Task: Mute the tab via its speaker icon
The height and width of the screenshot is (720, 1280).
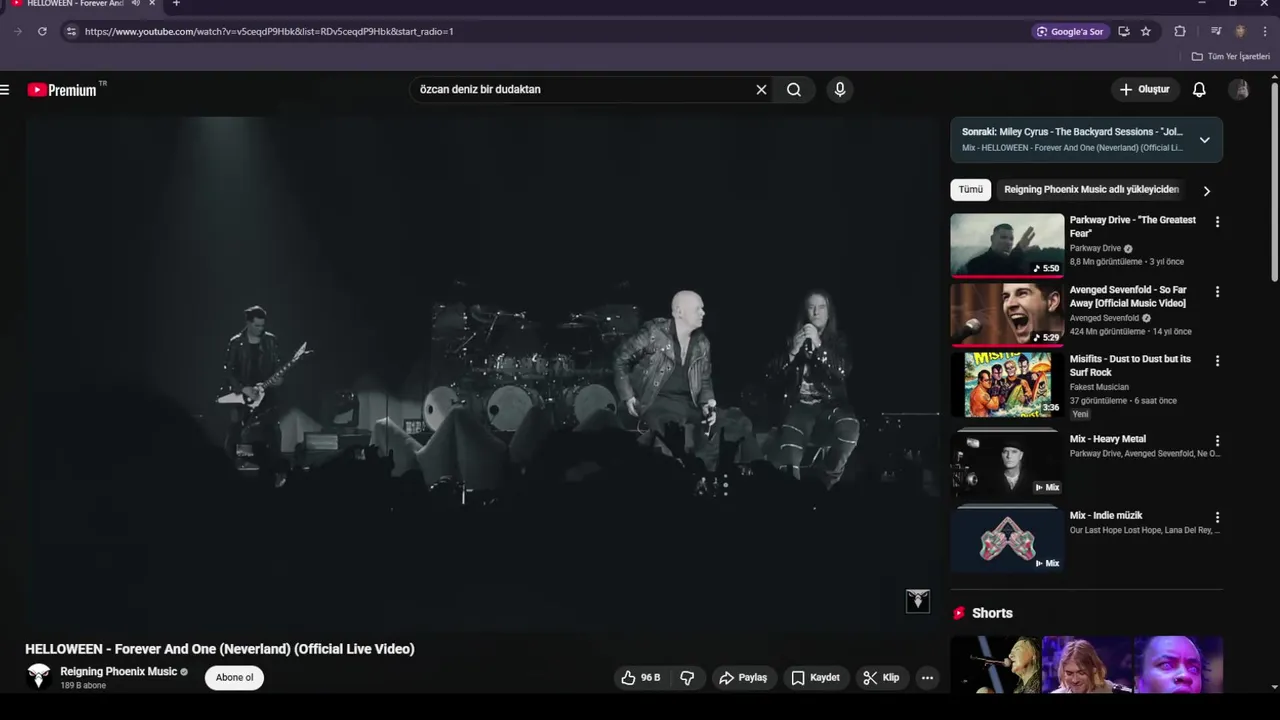Action: 135,3
